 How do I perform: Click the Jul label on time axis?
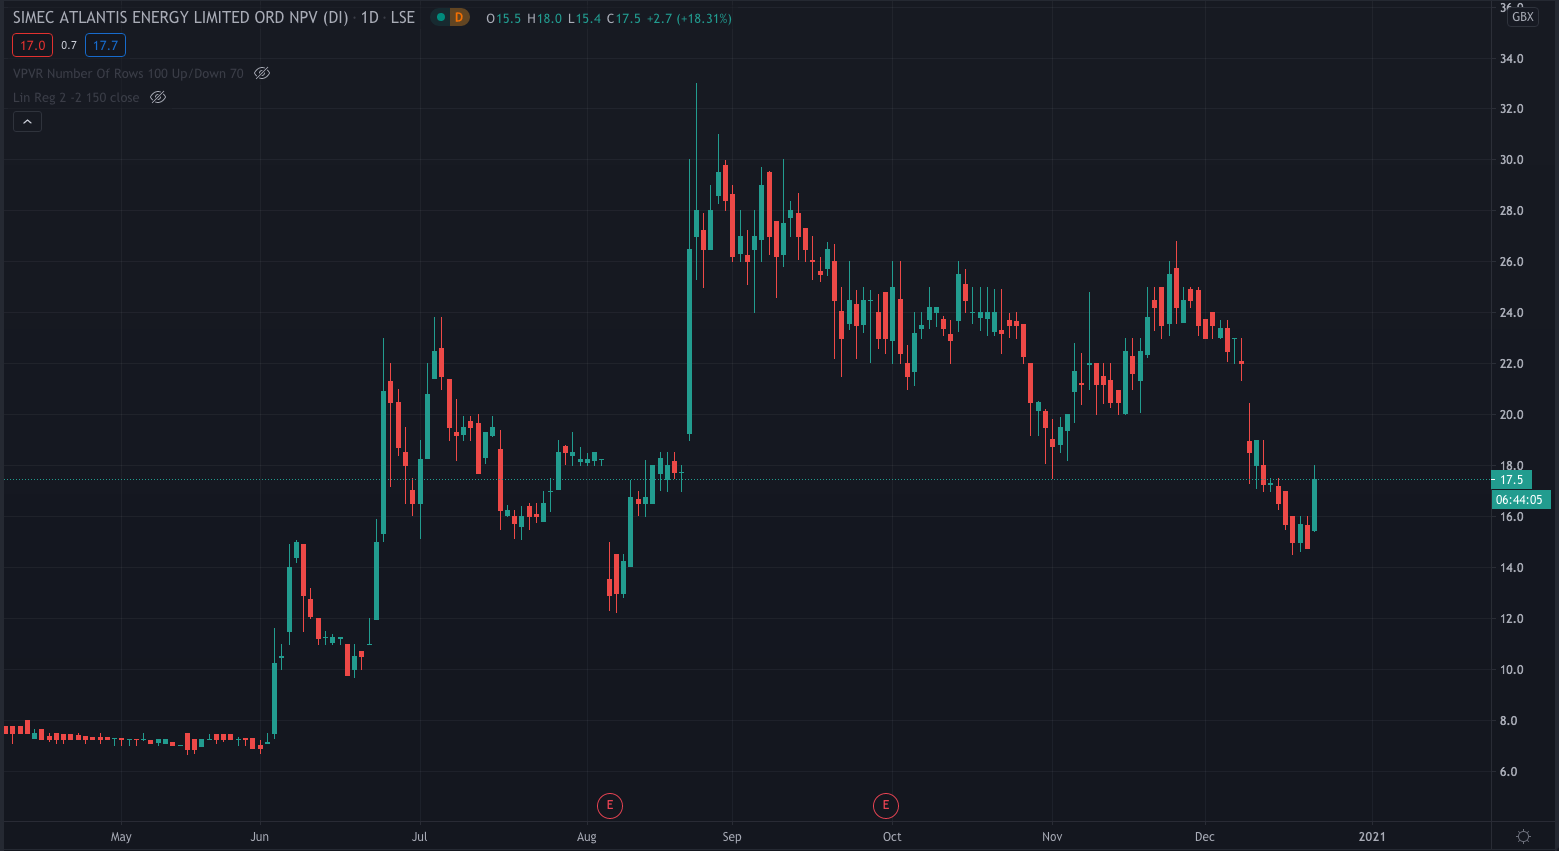pyautogui.click(x=420, y=837)
